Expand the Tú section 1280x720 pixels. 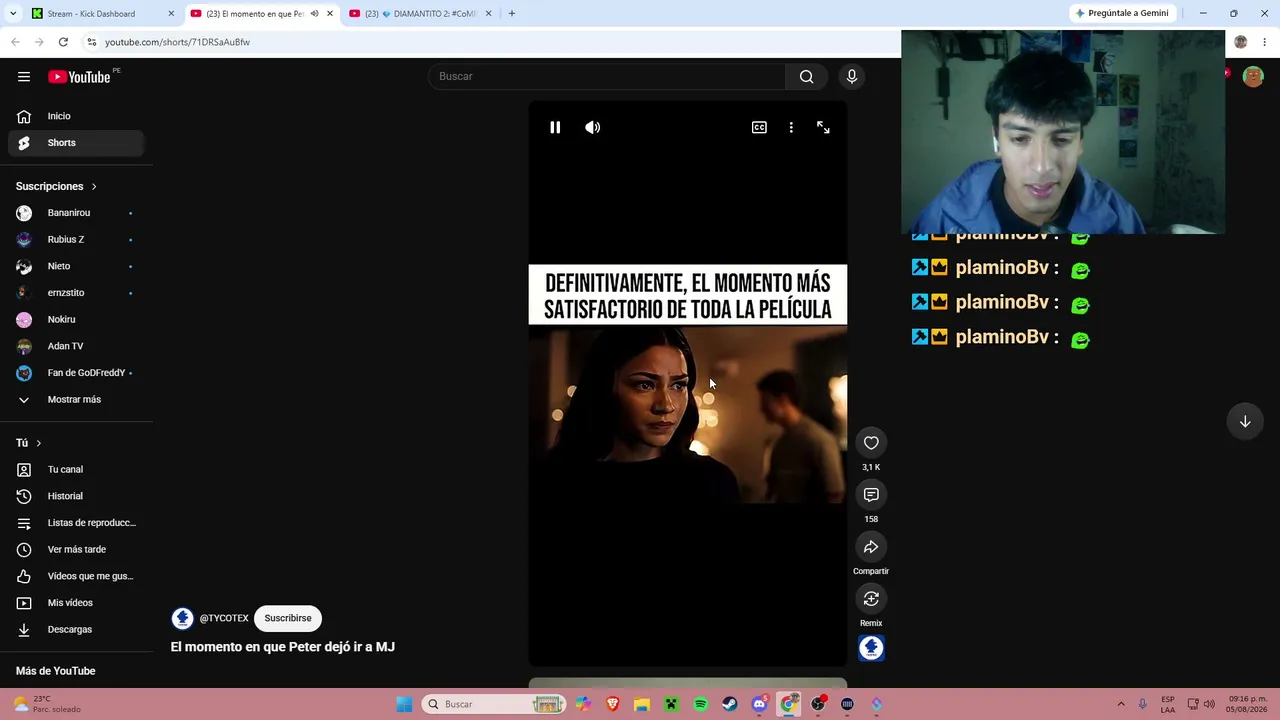(29, 443)
